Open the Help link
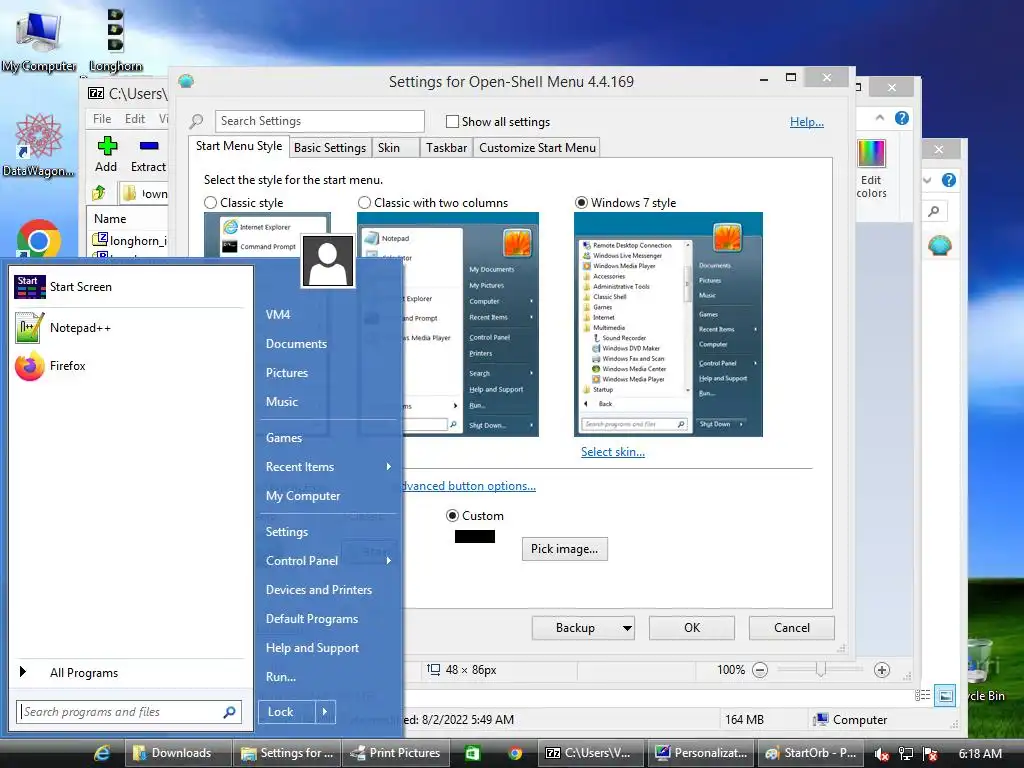 807,121
